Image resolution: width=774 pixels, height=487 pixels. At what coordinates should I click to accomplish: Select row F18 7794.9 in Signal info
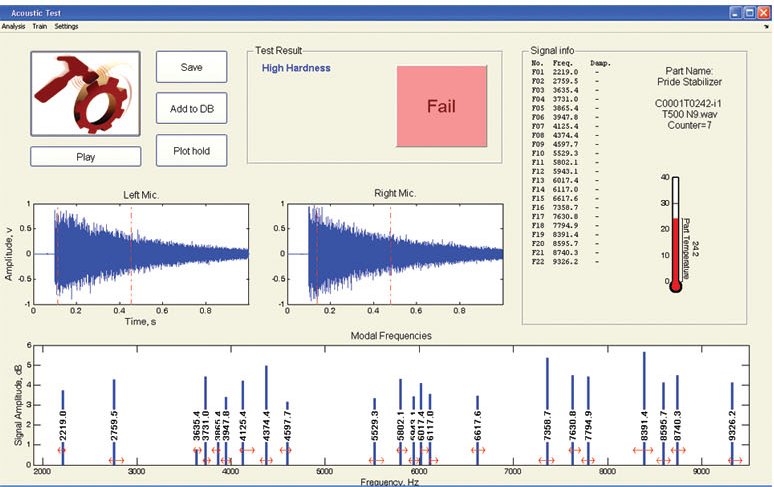[x=566, y=225]
